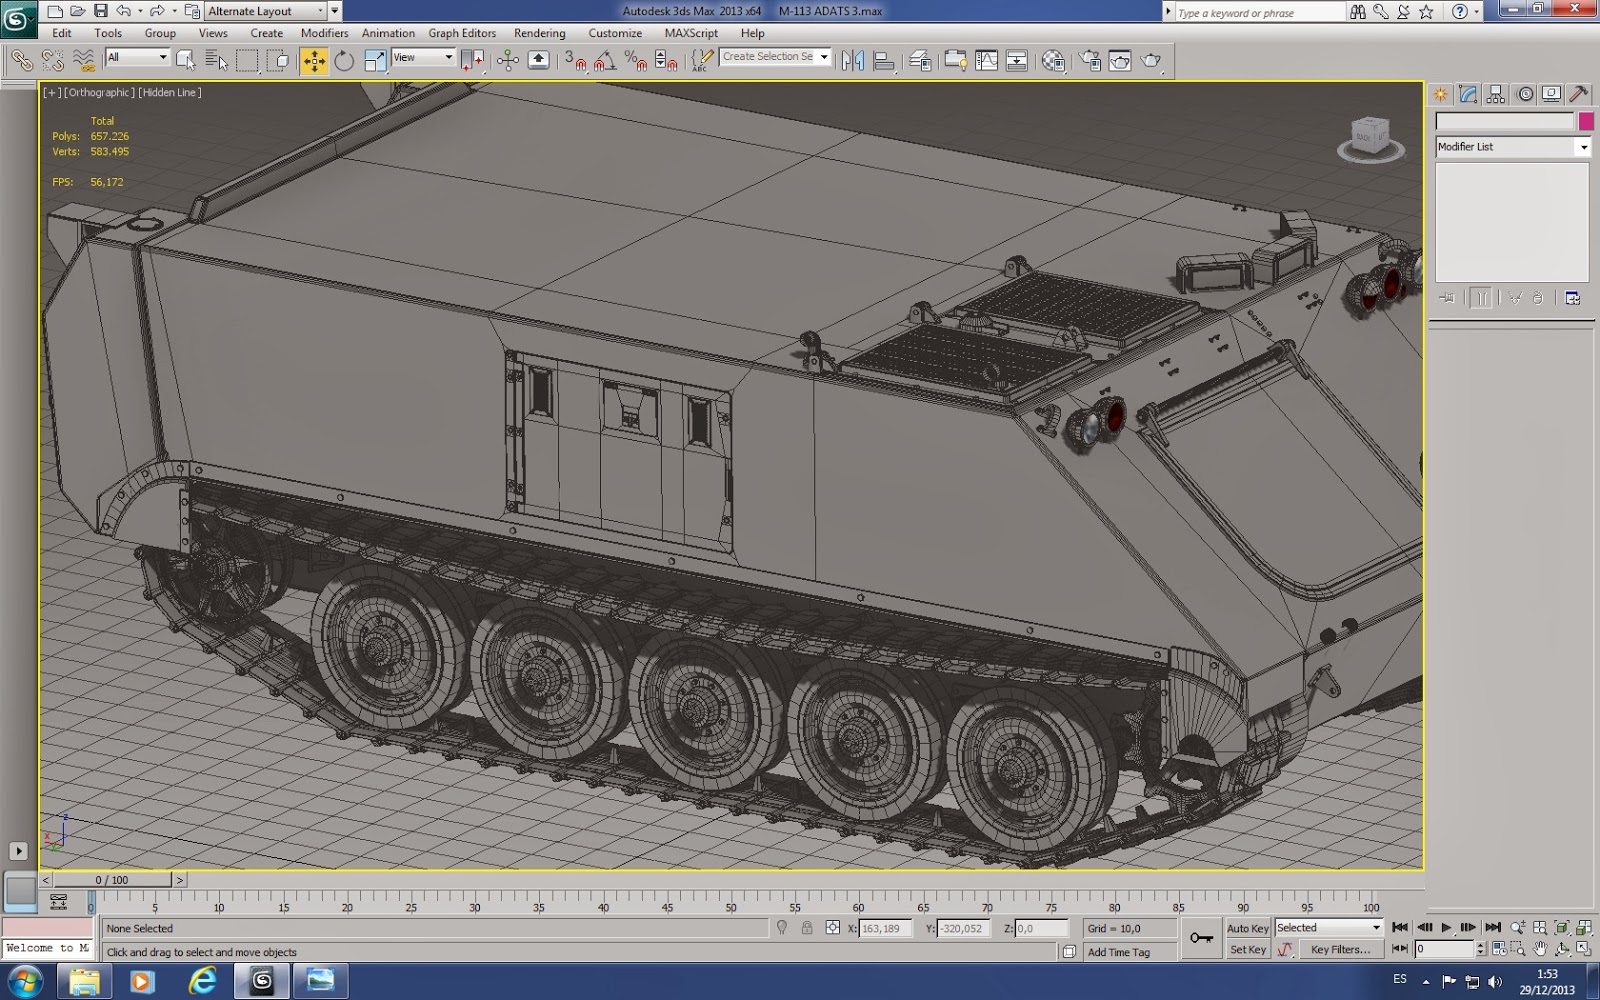The height and width of the screenshot is (1000, 1600).
Task: Open the Modify panel via its arc icon
Action: click(x=1467, y=94)
